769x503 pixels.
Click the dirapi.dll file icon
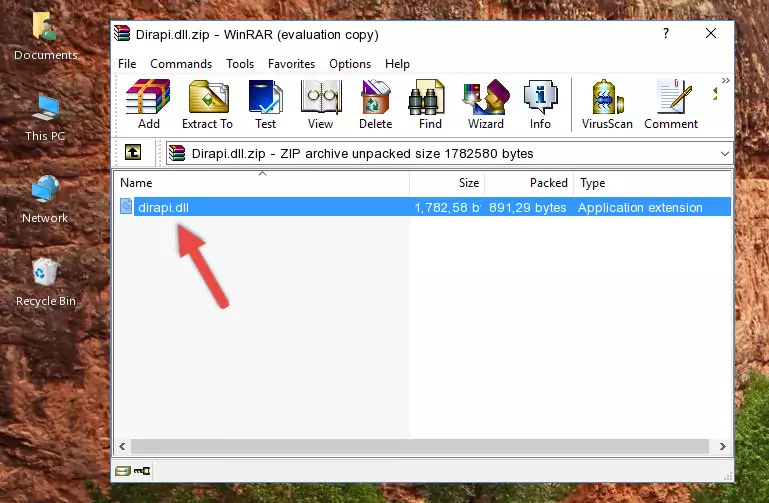coord(126,206)
